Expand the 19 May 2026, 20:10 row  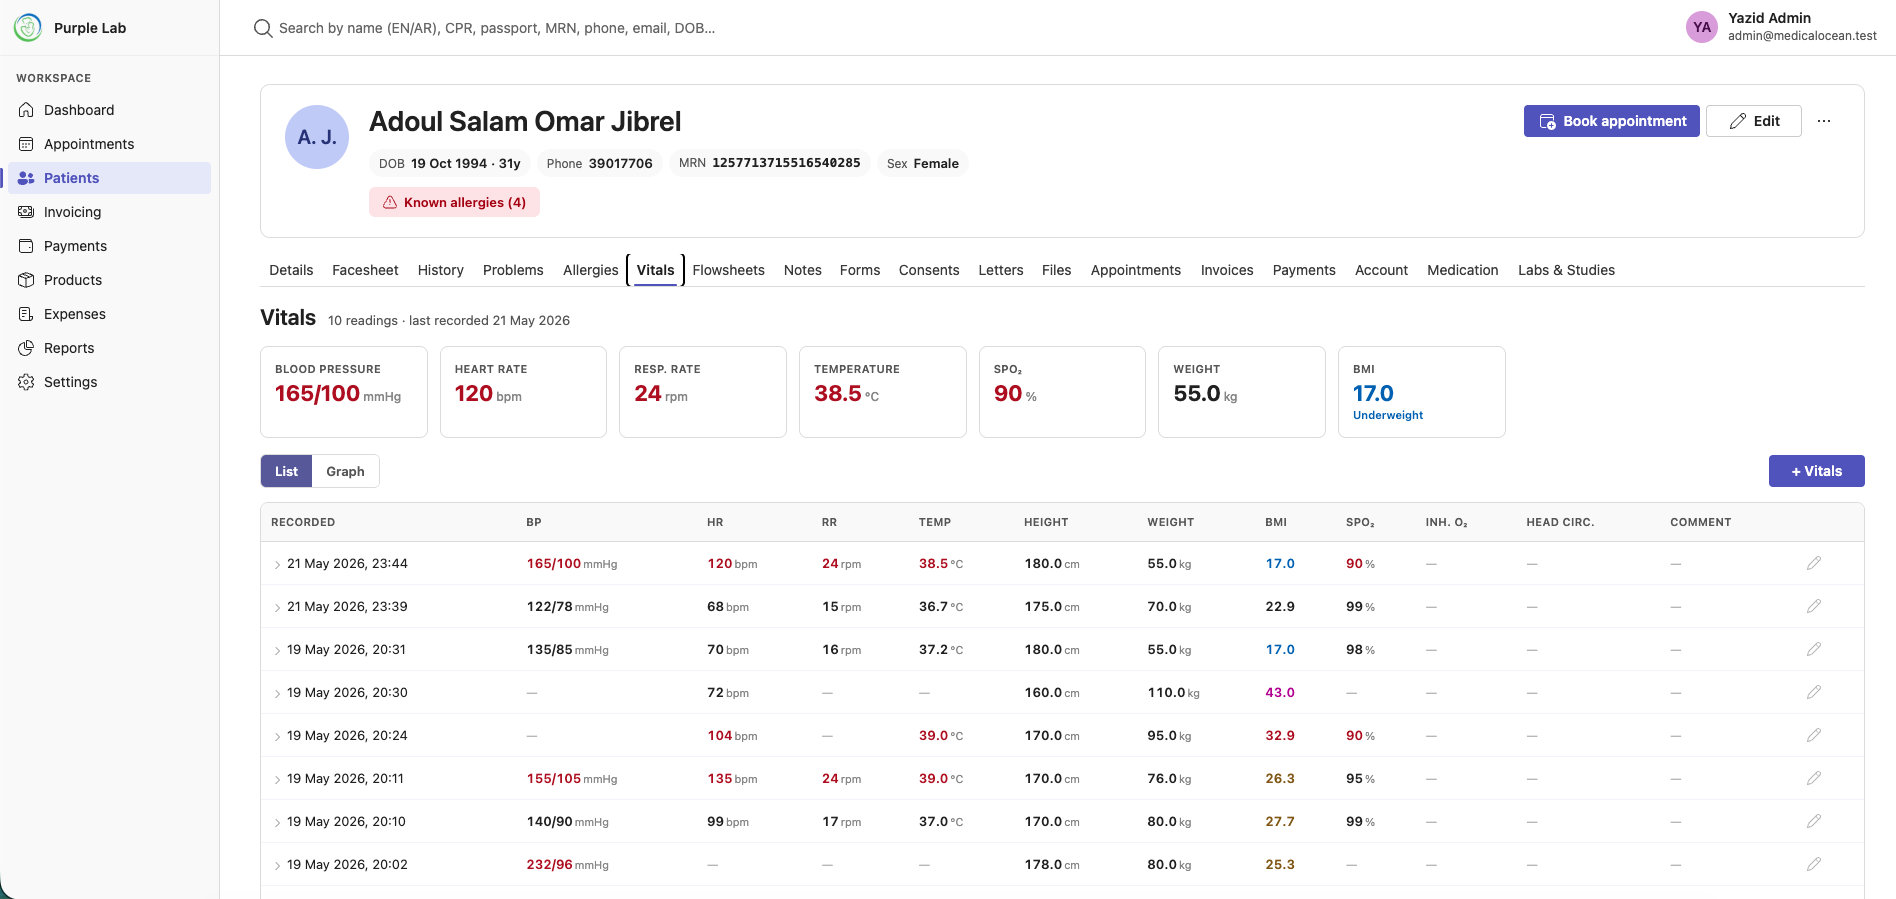point(277,823)
